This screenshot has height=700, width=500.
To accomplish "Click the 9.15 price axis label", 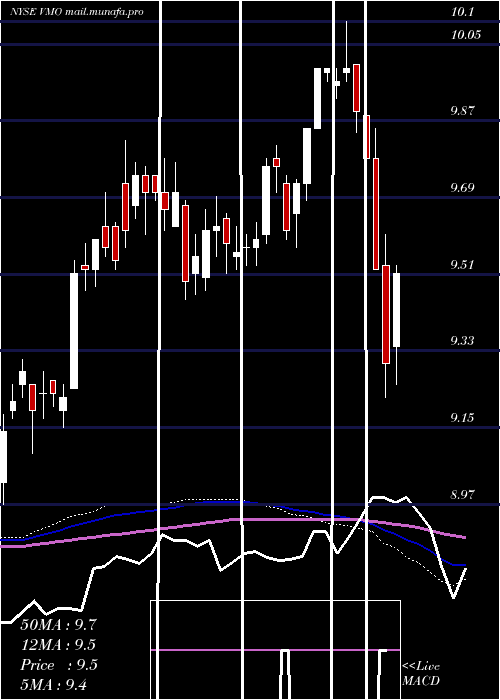I will 462,418.
